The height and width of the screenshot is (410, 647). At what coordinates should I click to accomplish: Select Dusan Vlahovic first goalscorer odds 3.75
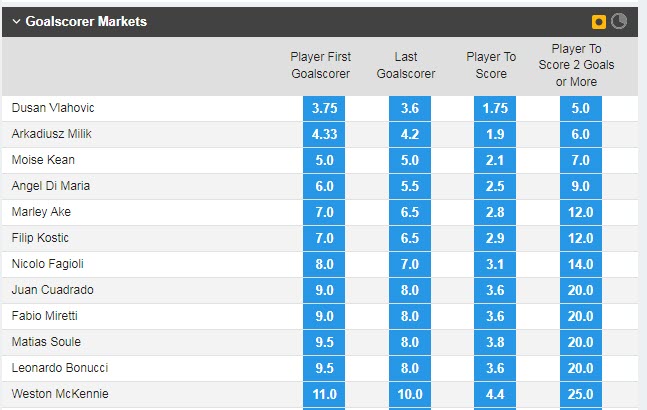coord(322,108)
